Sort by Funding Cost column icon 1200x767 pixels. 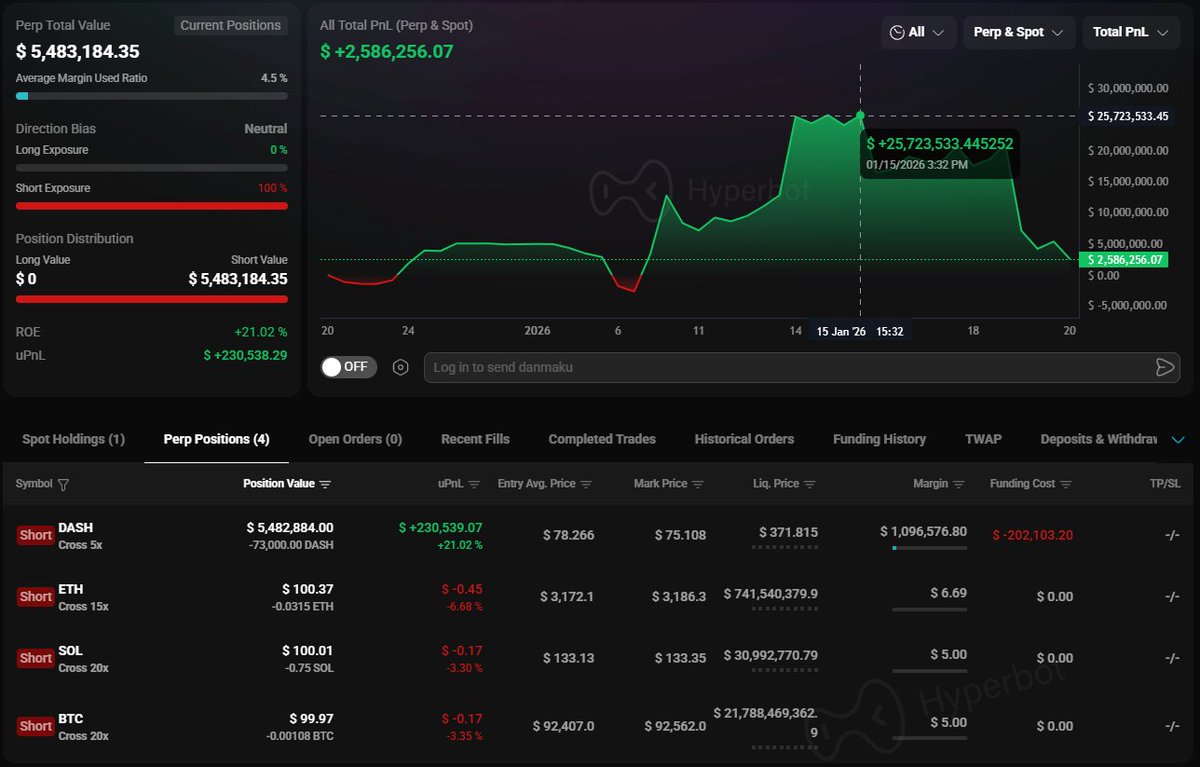pyautogui.click(x=1065, y=484)
